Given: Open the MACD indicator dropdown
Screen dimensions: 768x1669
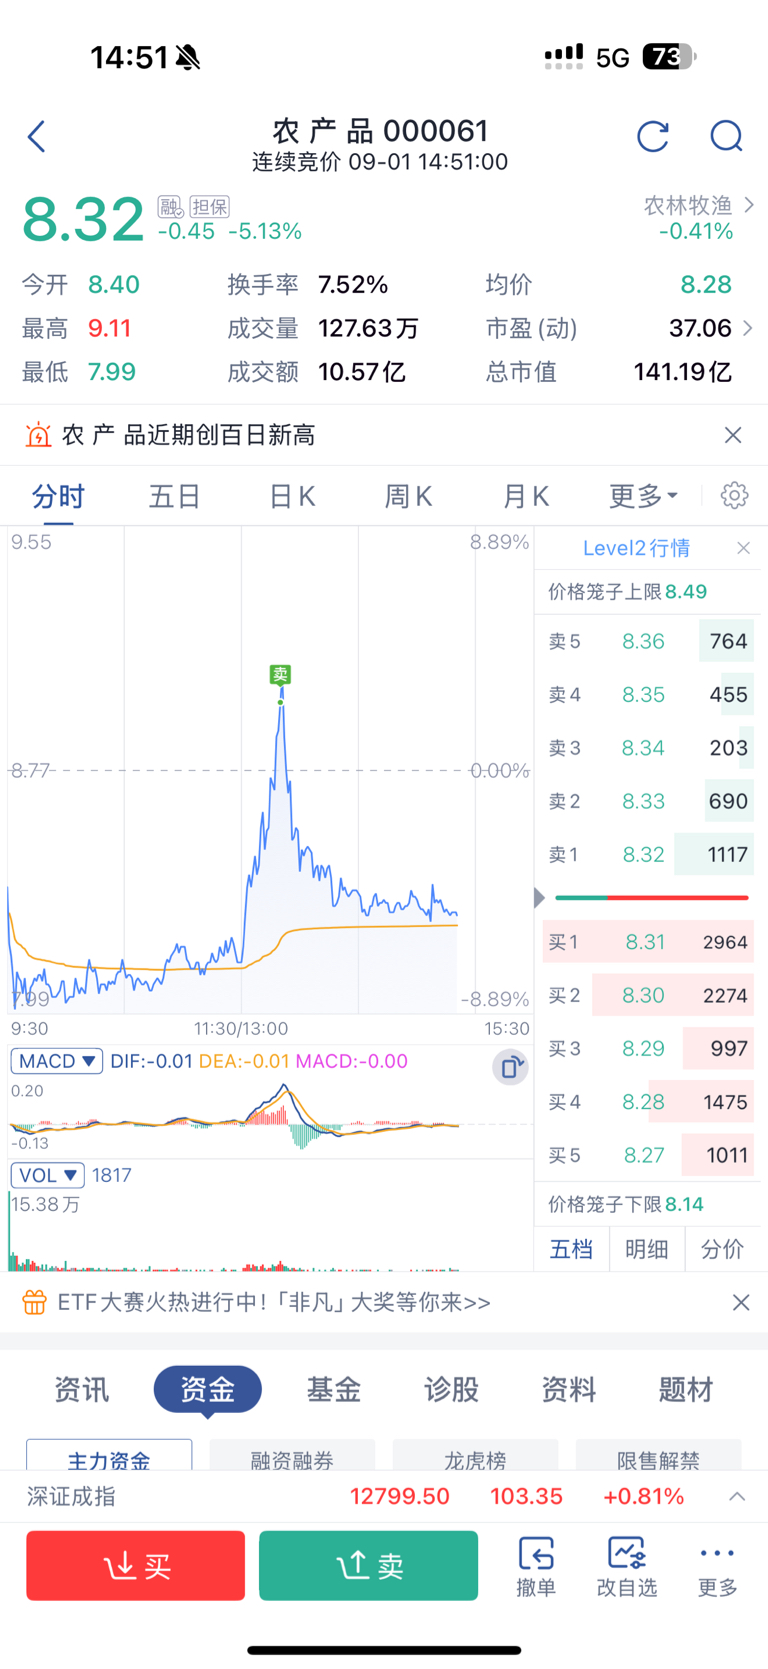Looking at the screenshot, I should [57, 1061].
